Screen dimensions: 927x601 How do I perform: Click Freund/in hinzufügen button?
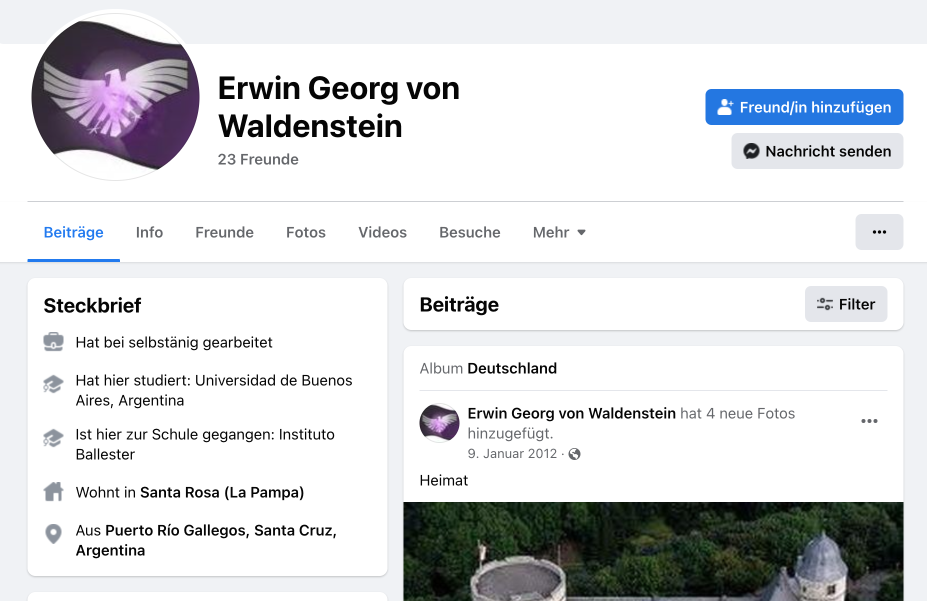tap(804, 107)
